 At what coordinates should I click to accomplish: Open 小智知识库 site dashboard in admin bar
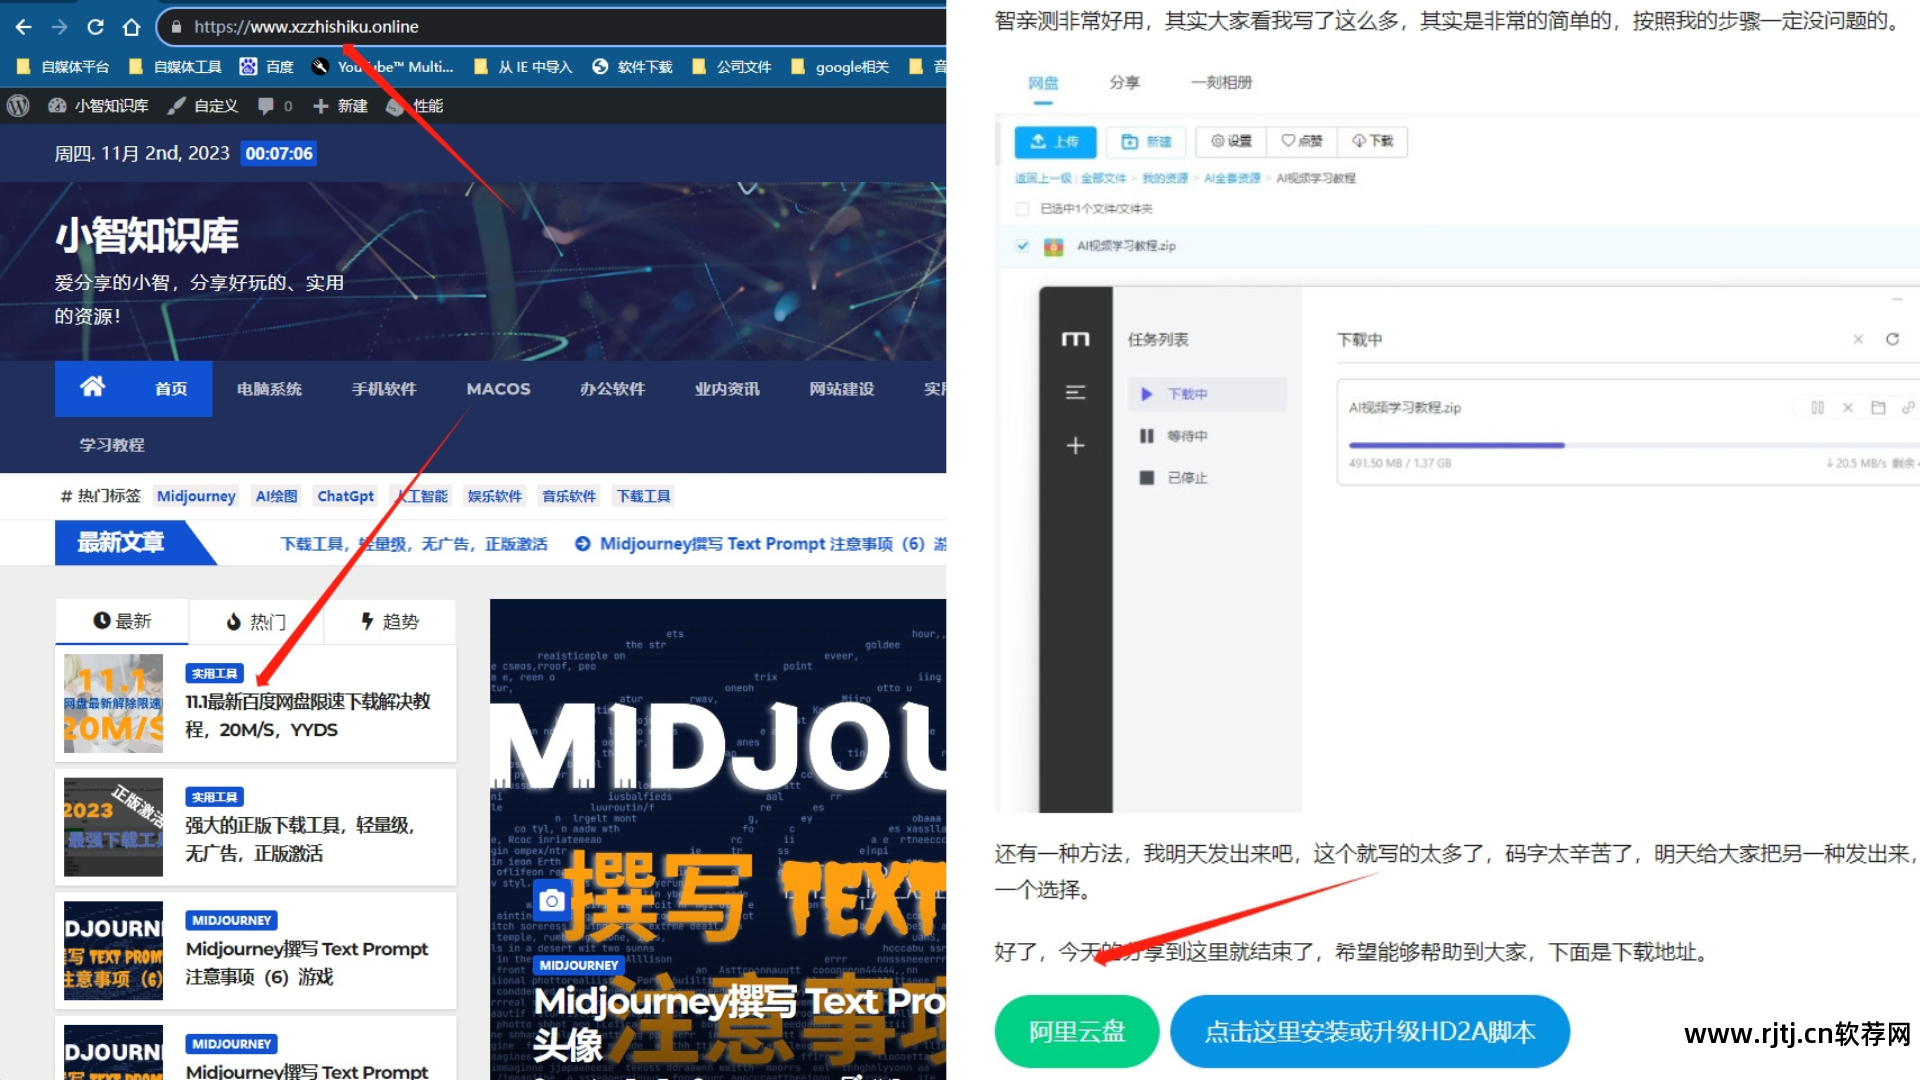(98, 106)
